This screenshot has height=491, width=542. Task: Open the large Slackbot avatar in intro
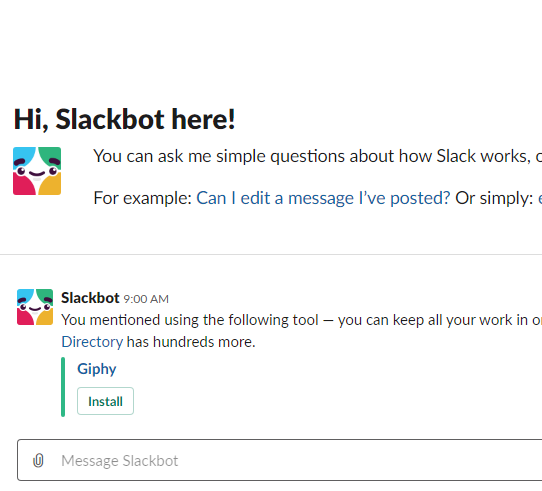[x=37, y=171]
